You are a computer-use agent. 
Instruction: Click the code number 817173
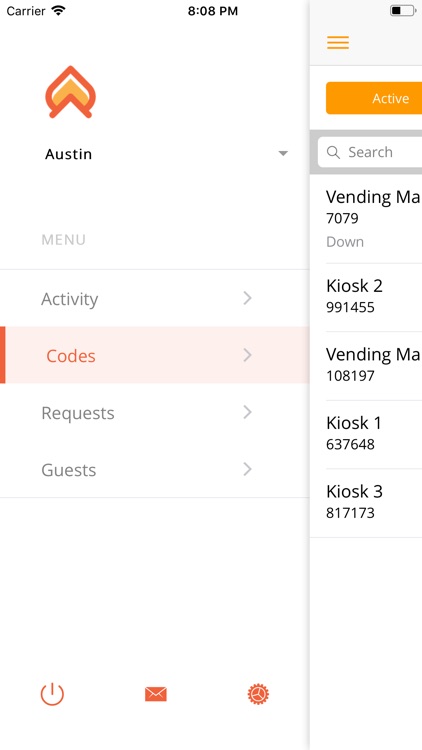[350, 513]
